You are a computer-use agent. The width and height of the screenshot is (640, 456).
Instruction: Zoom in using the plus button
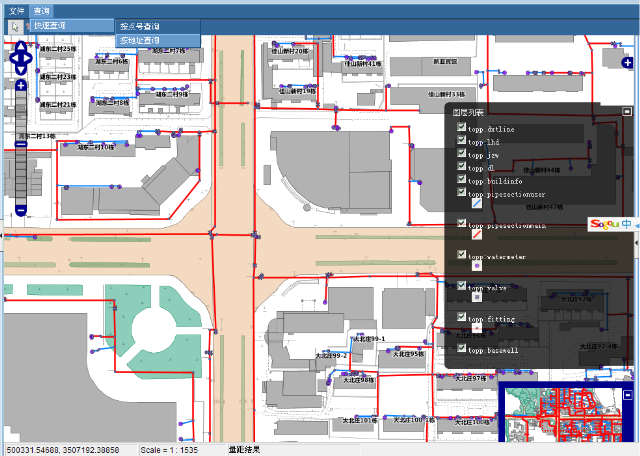pos(21,86)
